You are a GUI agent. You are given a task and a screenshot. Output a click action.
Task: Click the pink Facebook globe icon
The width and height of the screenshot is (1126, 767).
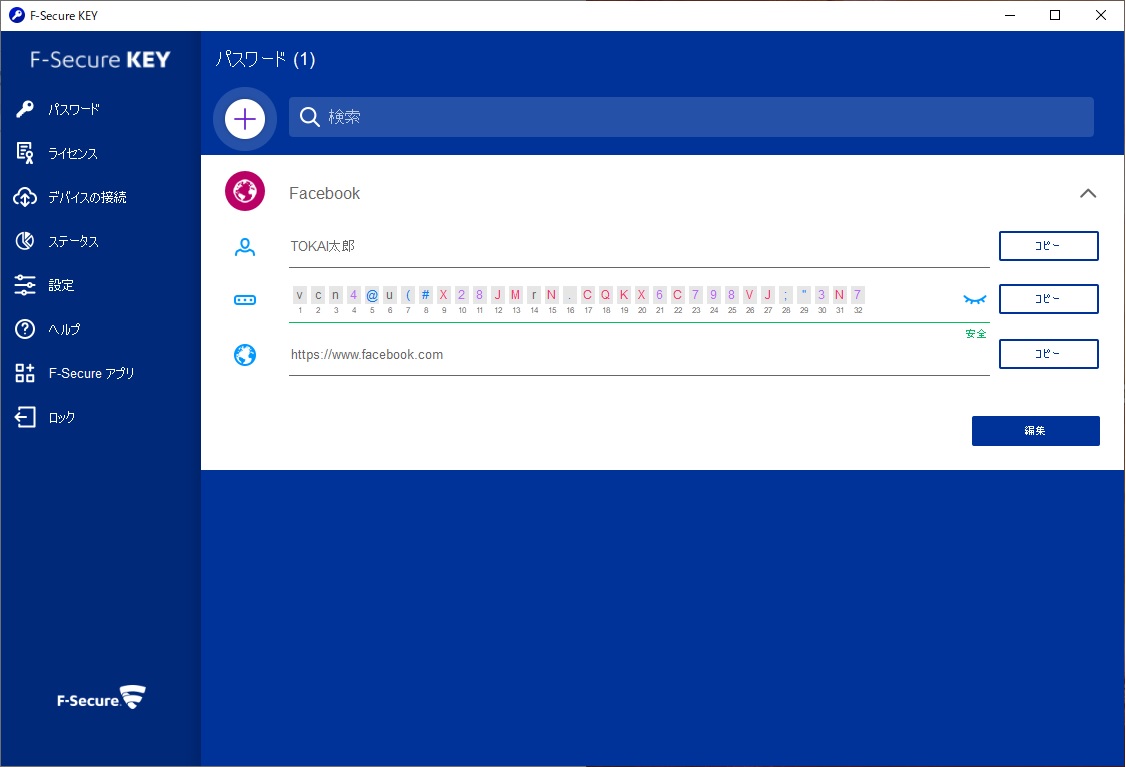coord(245,192)
